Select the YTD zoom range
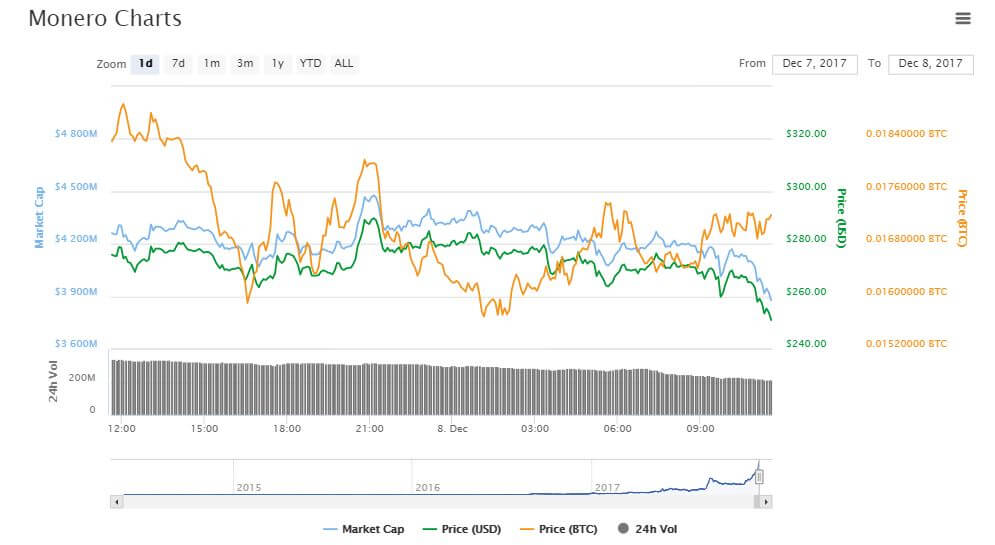 [310, 63]
